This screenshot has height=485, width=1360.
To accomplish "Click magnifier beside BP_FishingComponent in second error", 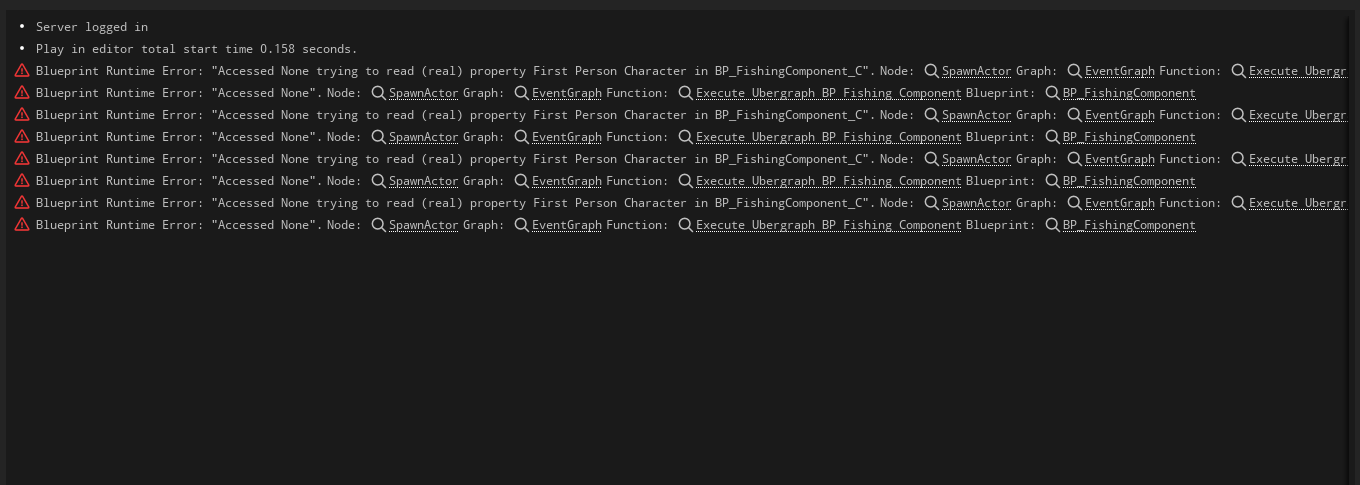I will click(1052, 93).
